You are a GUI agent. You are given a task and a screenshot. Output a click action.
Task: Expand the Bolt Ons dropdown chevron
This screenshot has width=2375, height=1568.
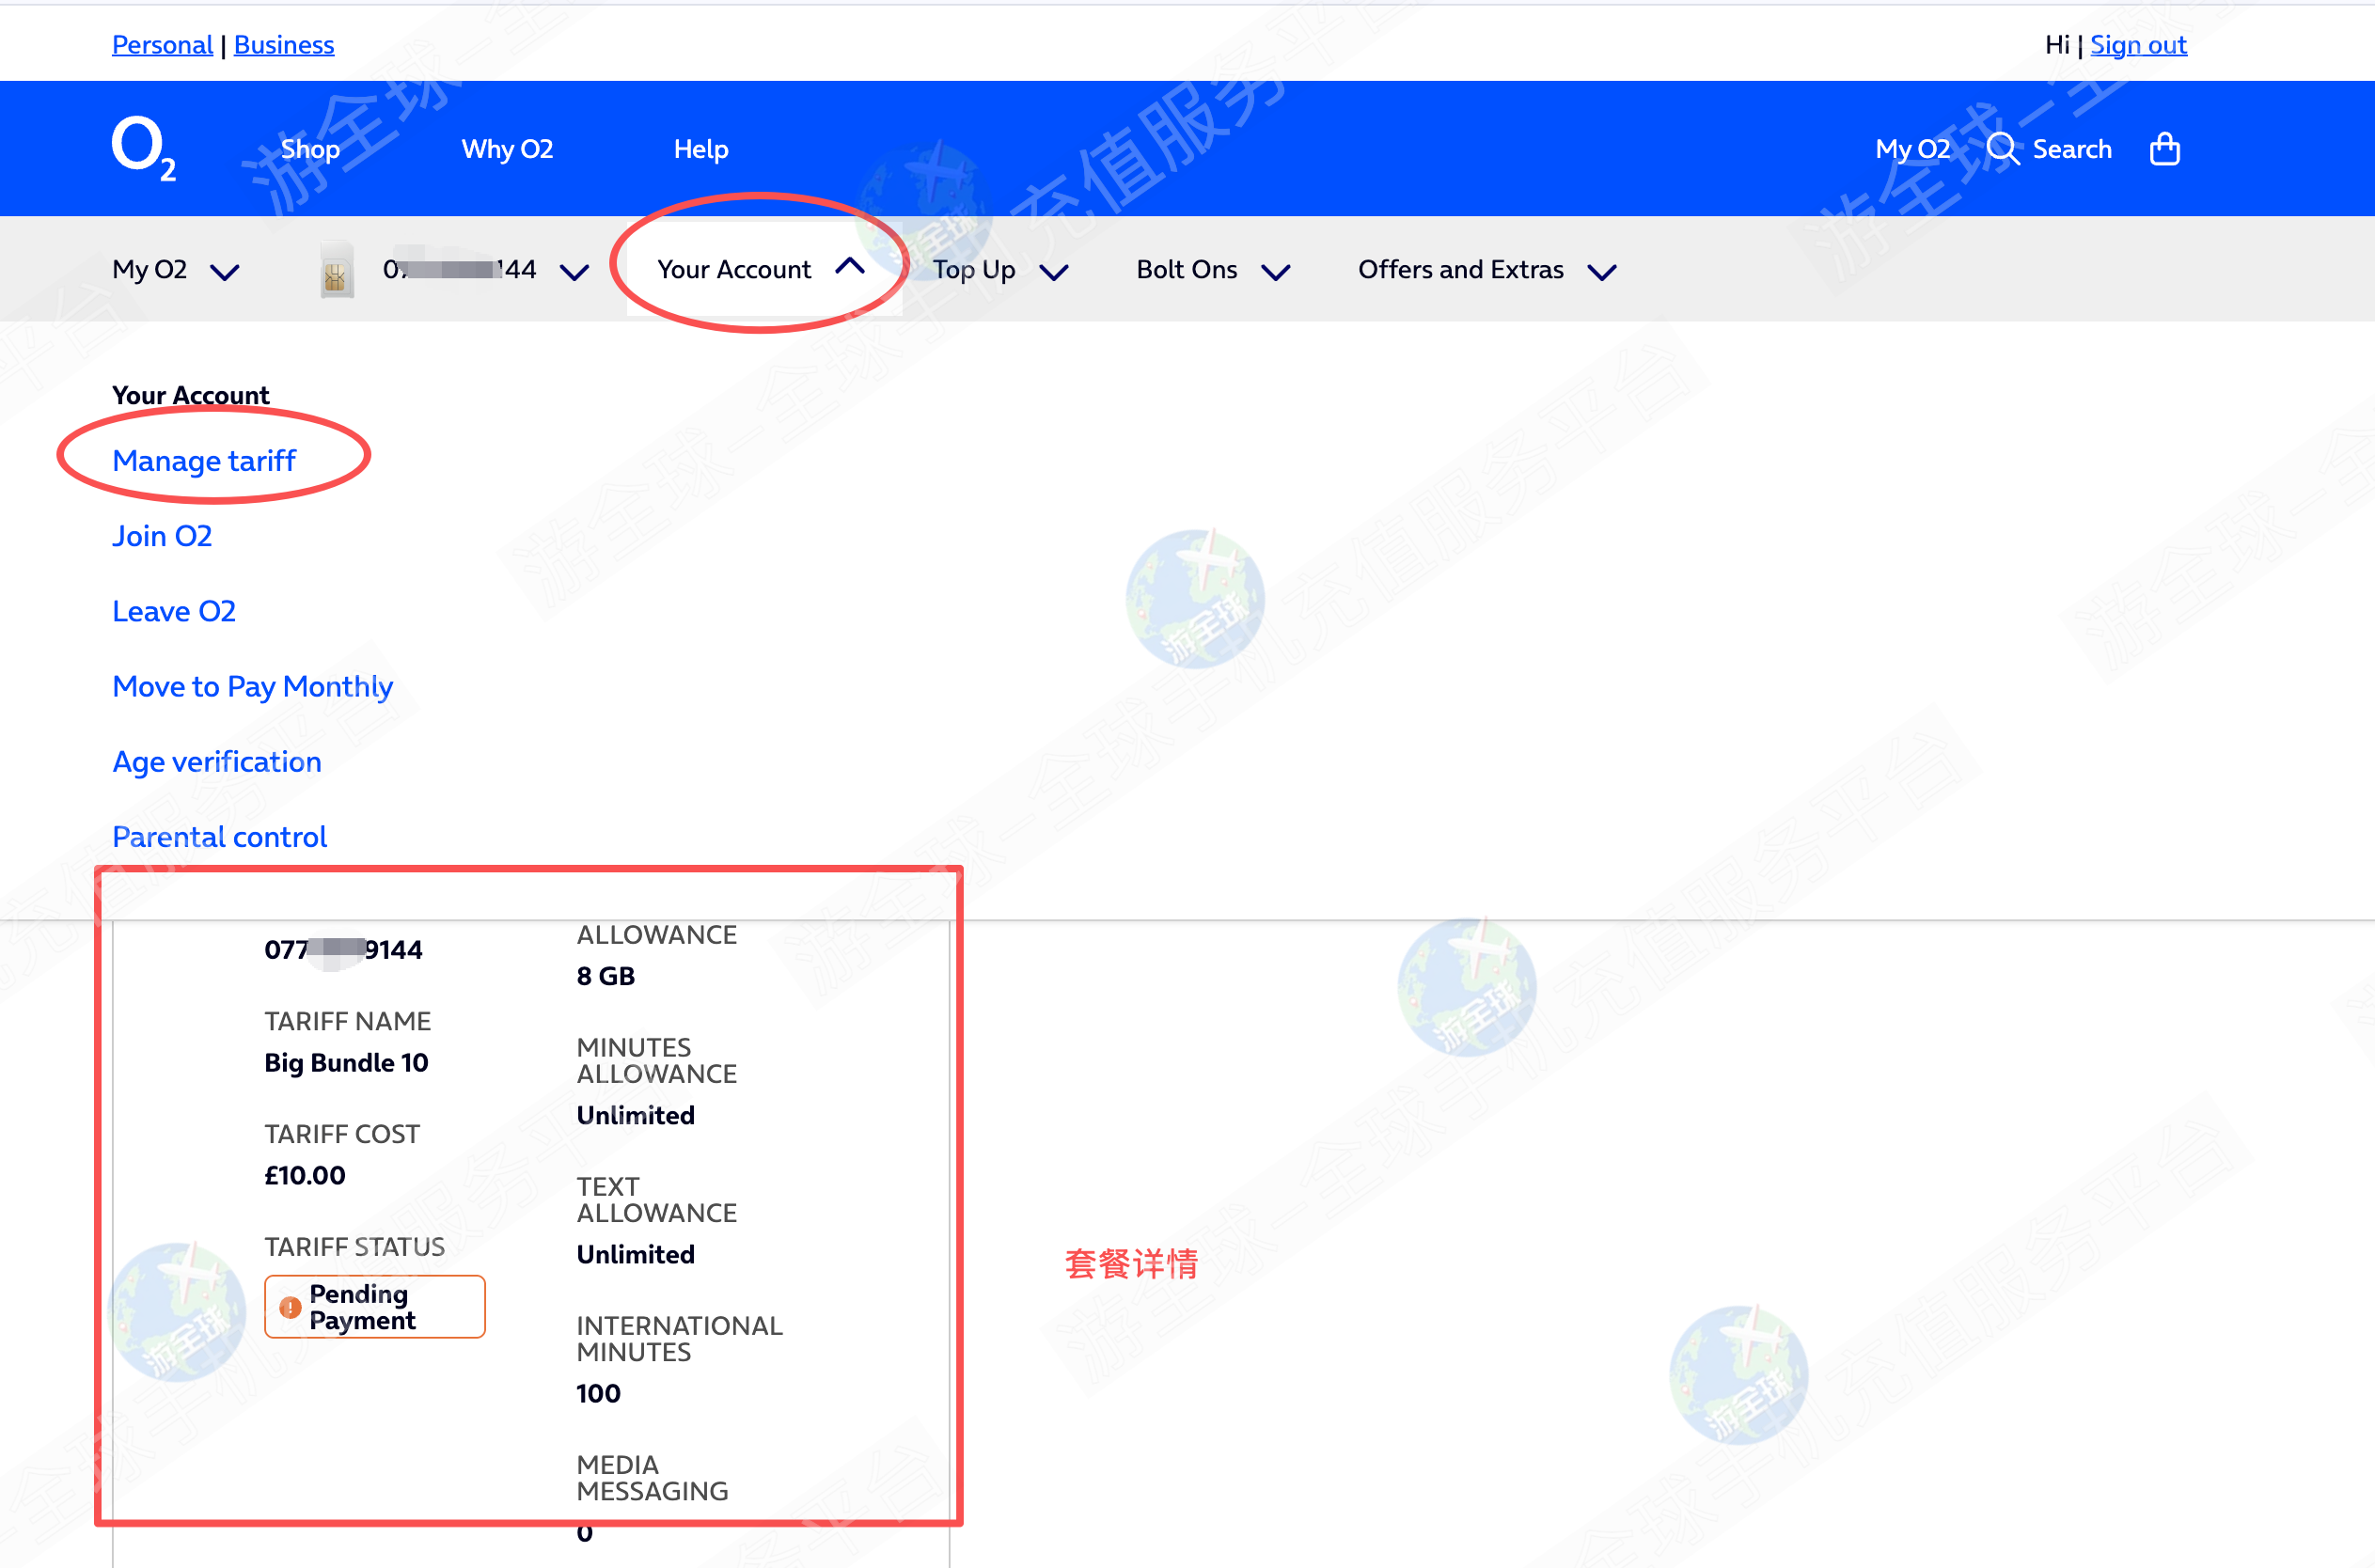pos(1276,272)
